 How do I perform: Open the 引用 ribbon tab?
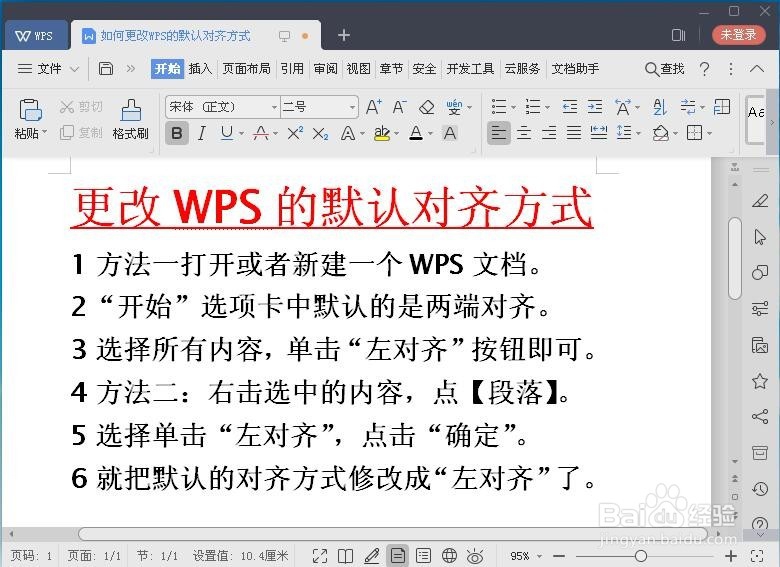pos(292,69)
